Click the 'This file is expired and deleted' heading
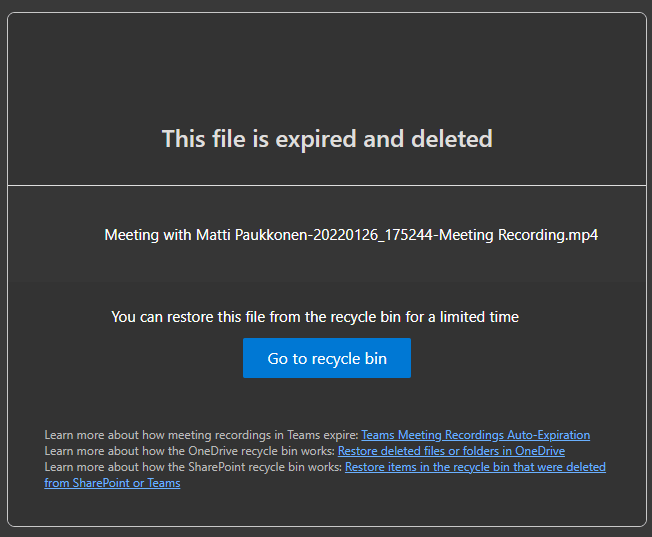The height and width of the screenshot is (537, 652). (327, 138)
